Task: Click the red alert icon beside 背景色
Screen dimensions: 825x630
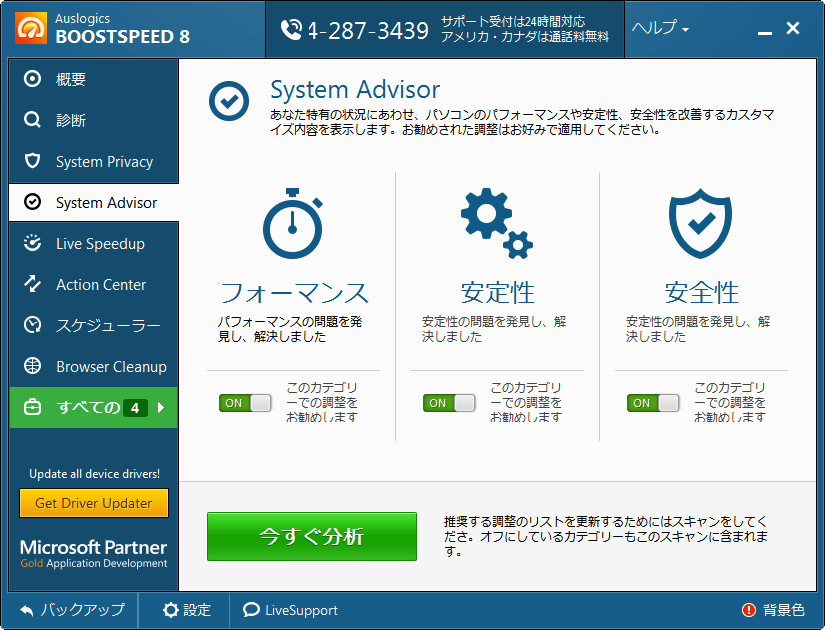Action: [x=748, y=610]
